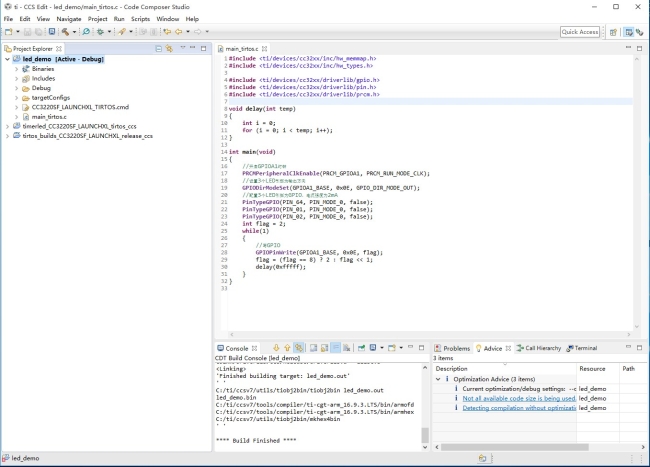Viewport: 650px width, 467px height.
Task: Open the Project menu
Action: click(x=97, y=19)
